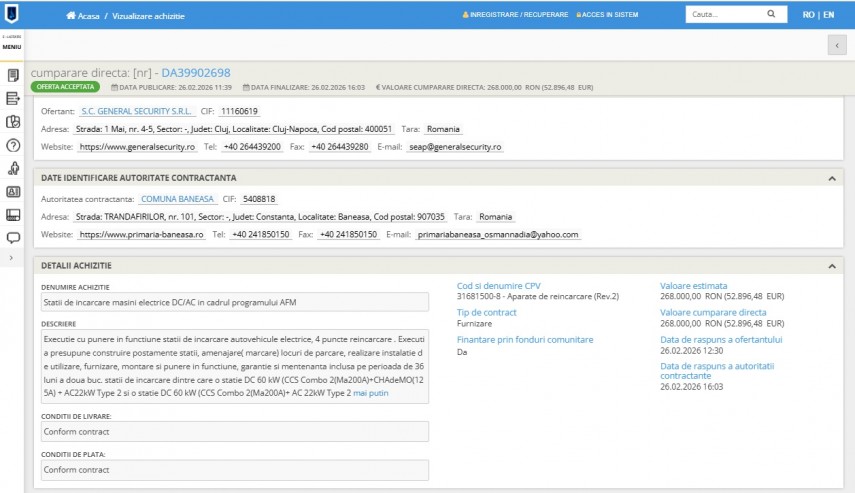855x493 pixels.
Task: Click the magnifier search icon
Action: pos(771,15)
